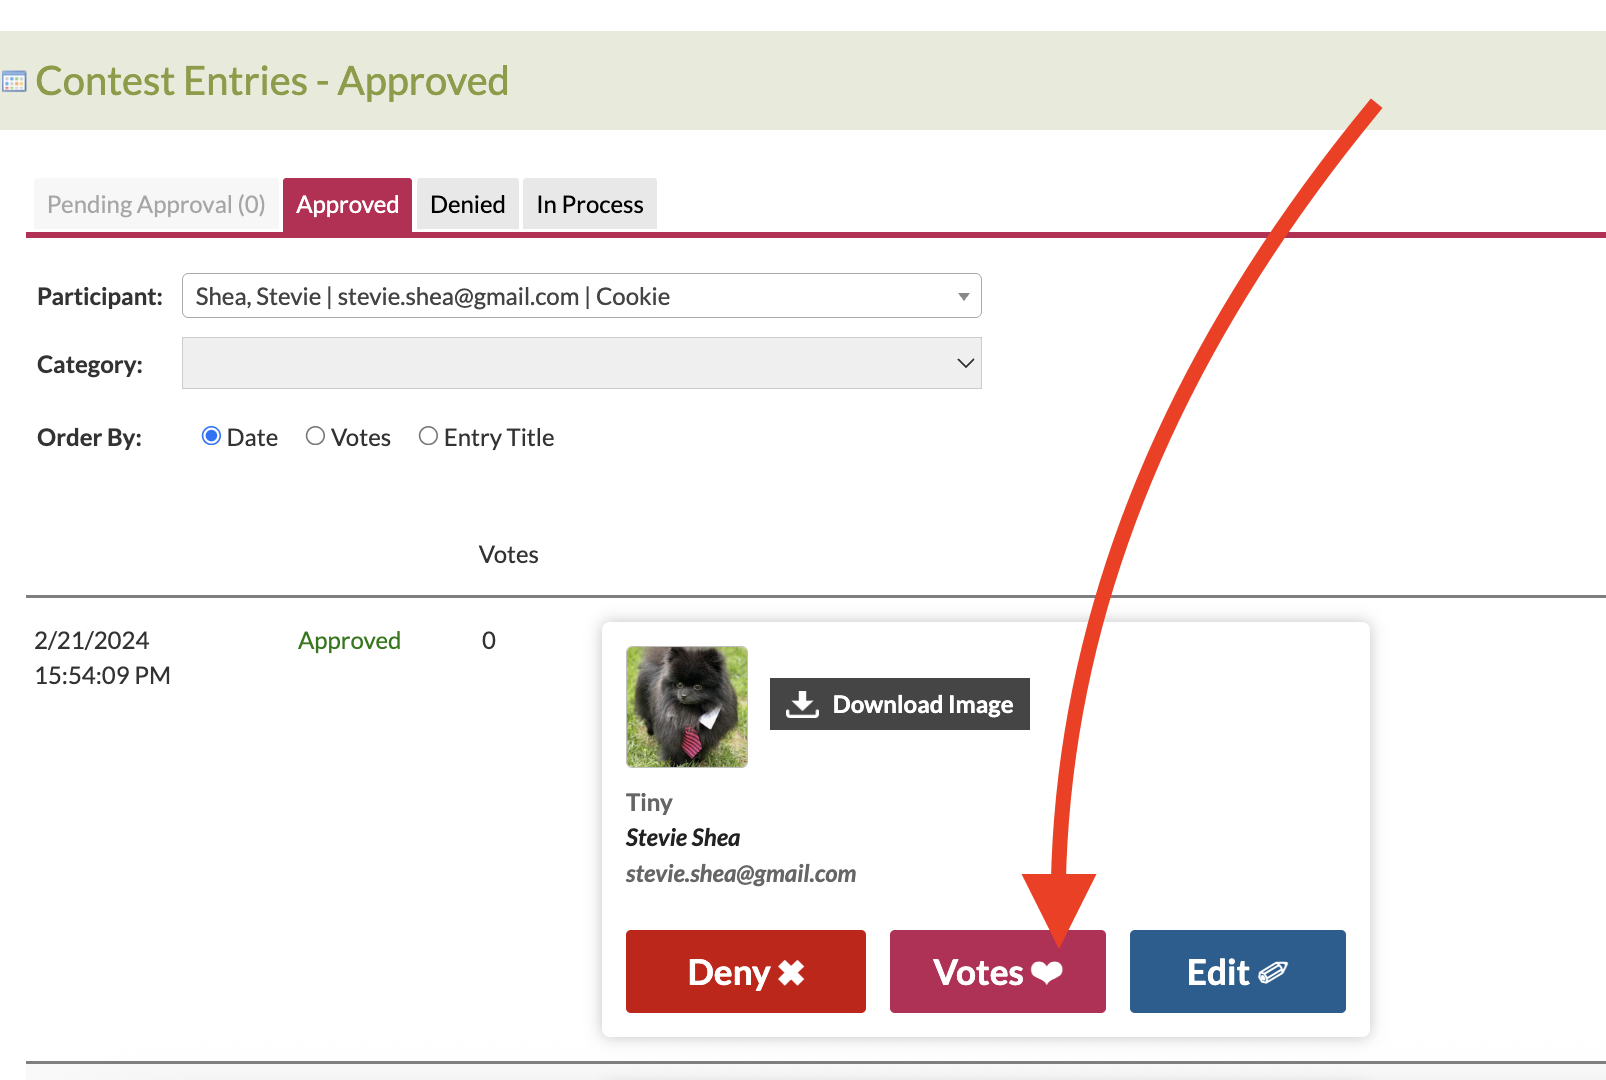Click the download arrow icon on Download Image

click(802, 704)
